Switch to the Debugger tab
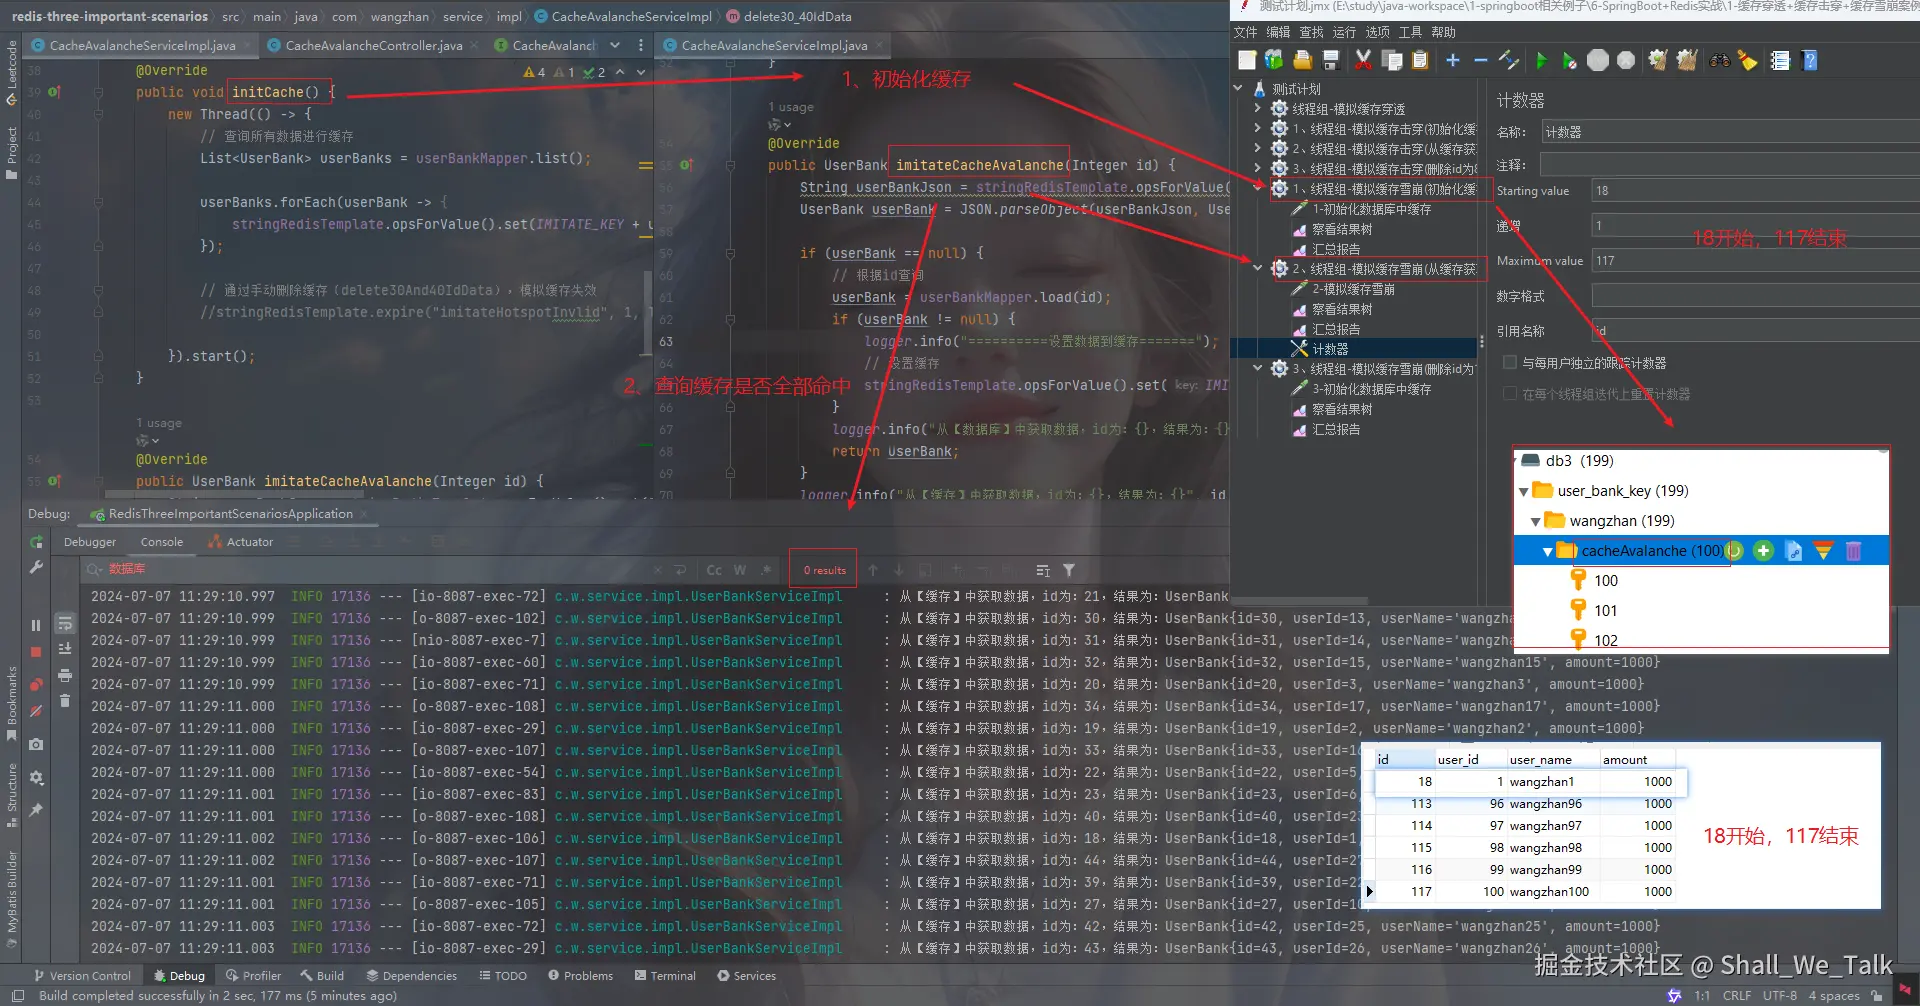This screenshot has width=1920, height=1006. point(90,542)
